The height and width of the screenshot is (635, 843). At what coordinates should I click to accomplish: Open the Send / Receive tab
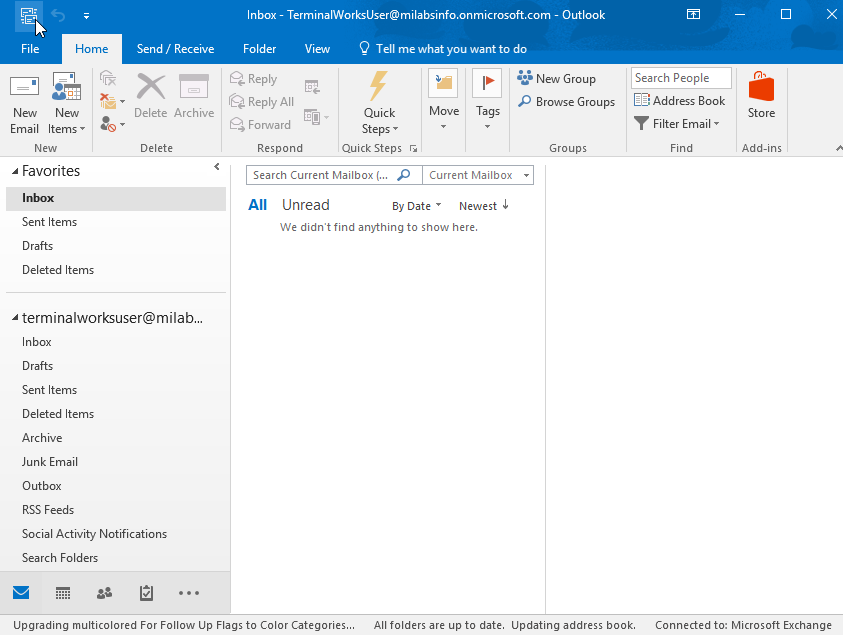[x=175, y=49]
